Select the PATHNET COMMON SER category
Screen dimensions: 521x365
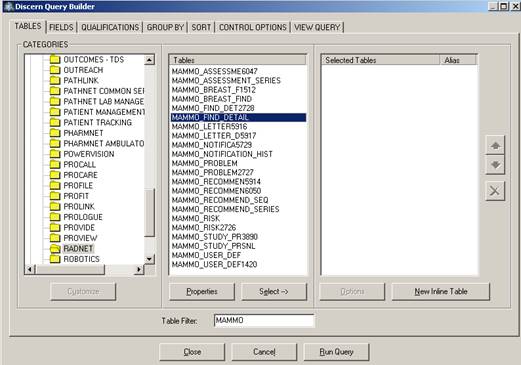click(104, 91)
